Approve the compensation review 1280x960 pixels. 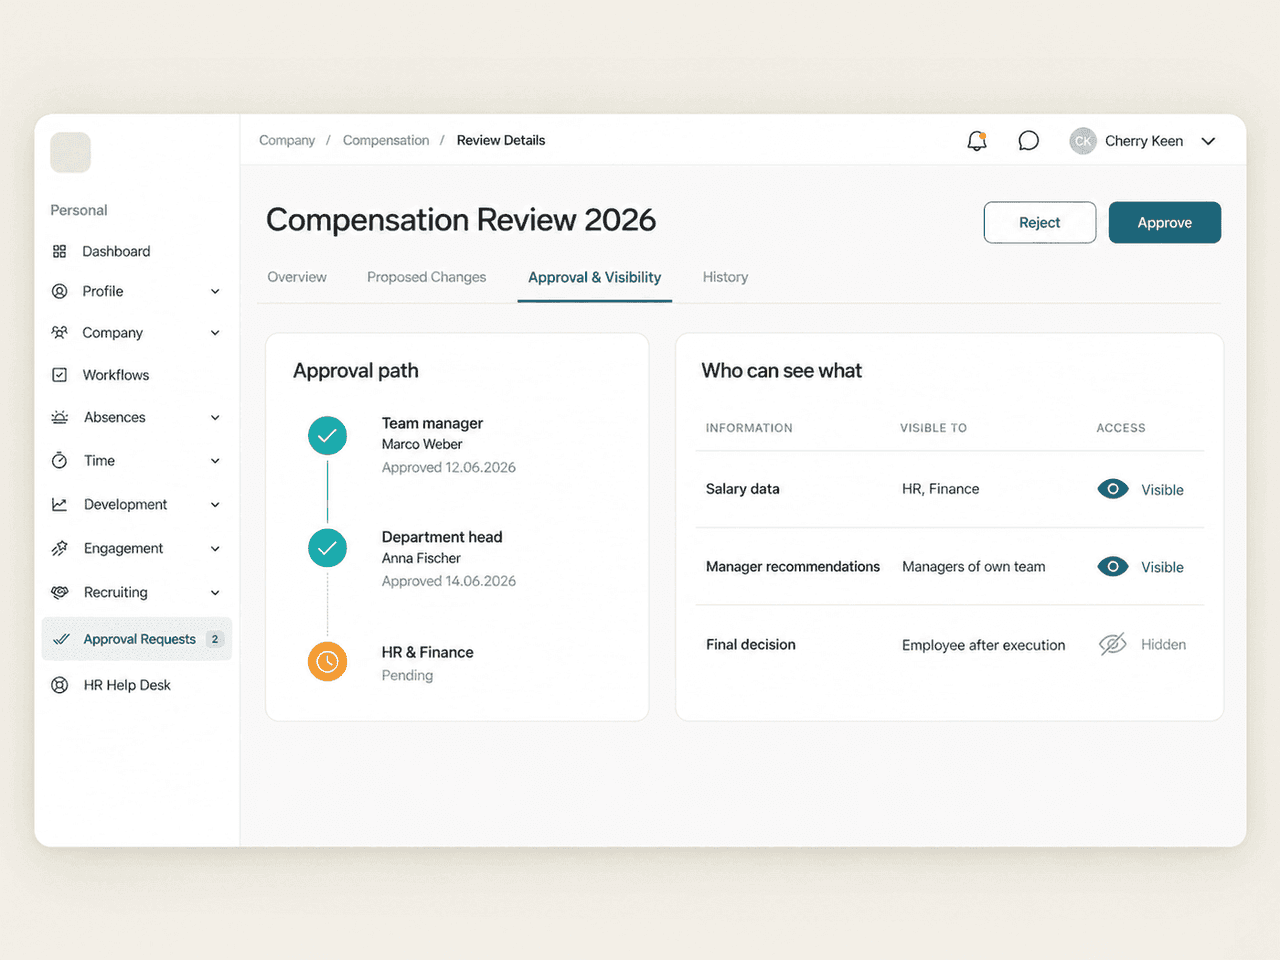click(1165, 222)
